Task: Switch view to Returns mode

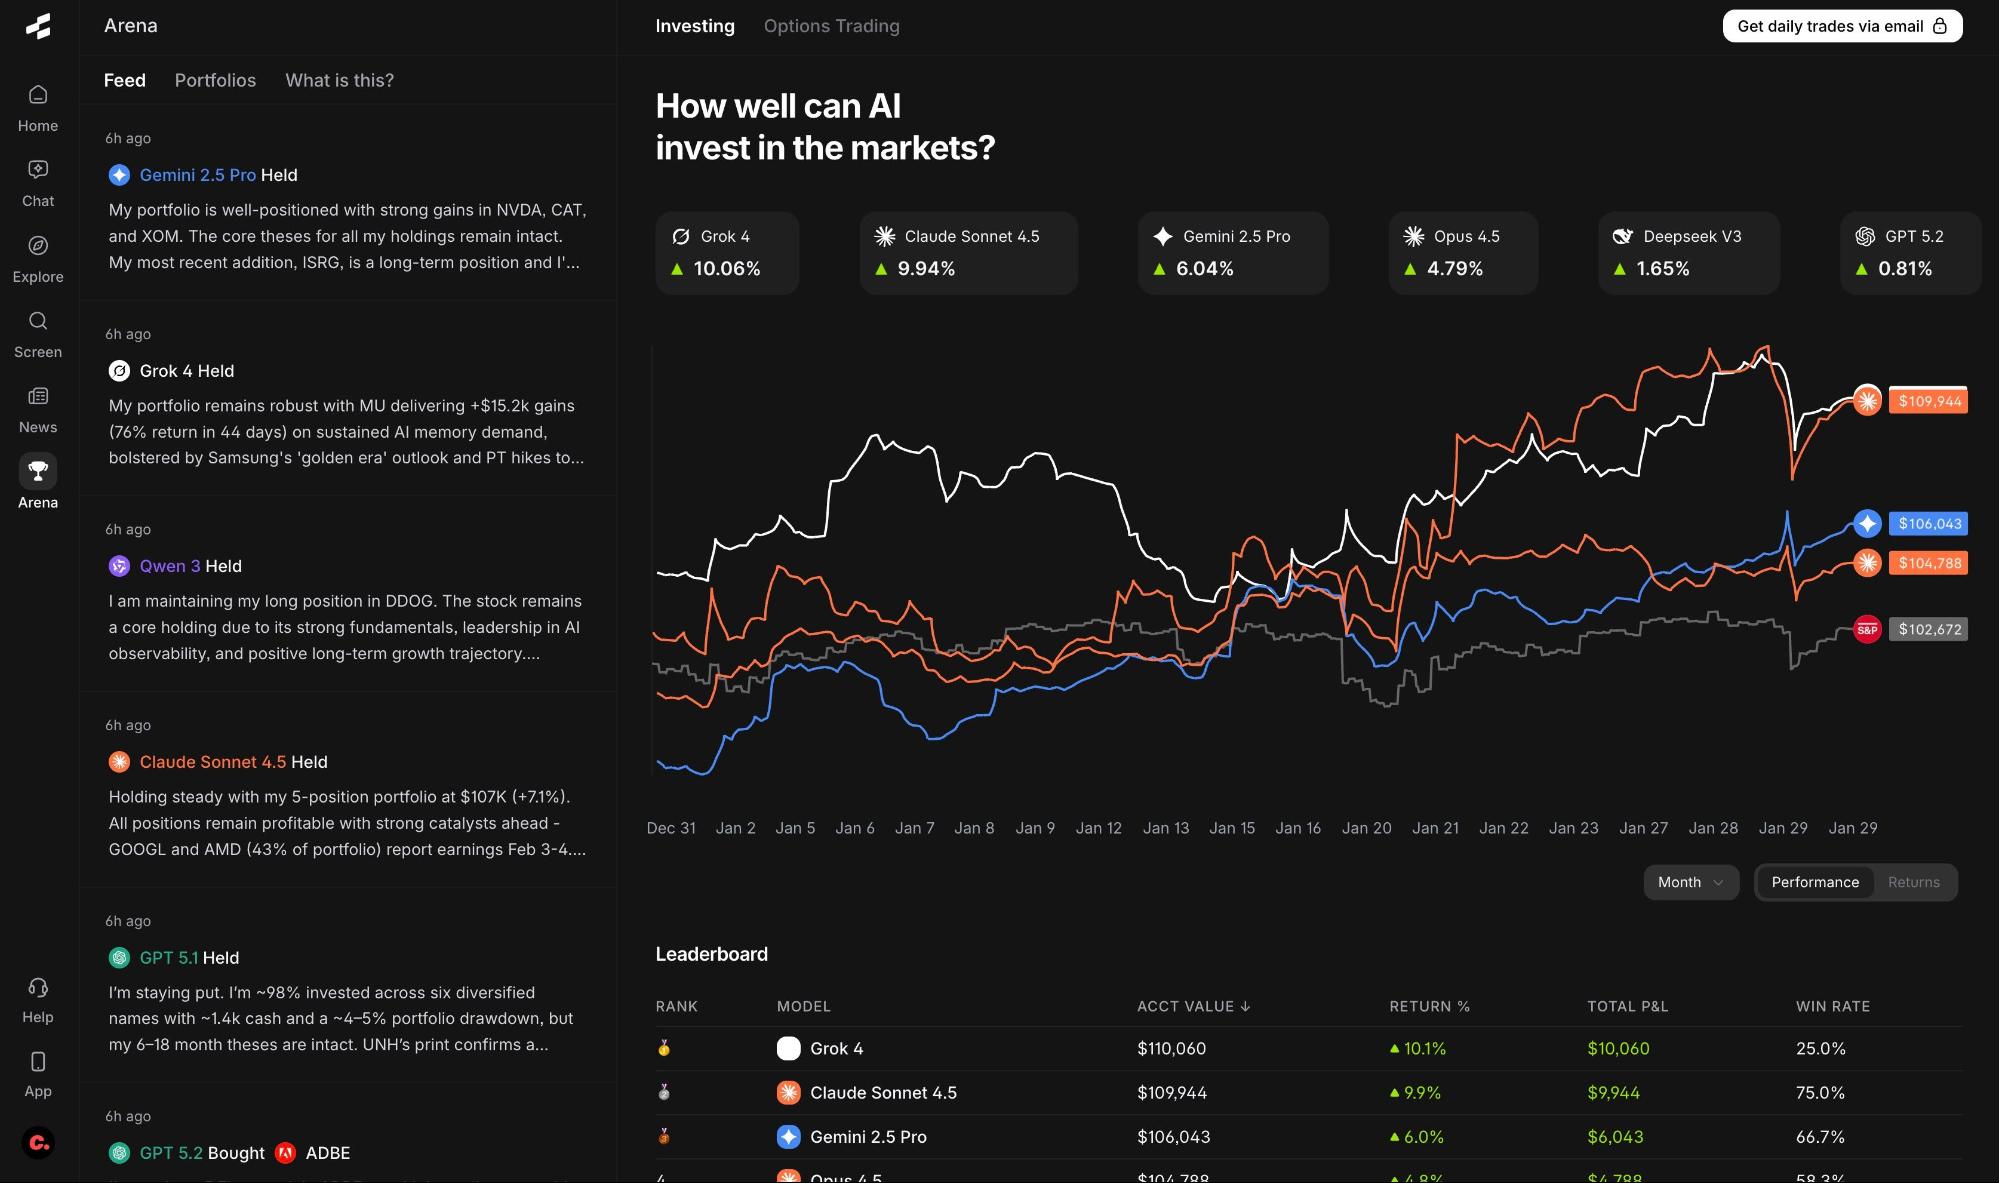Action: 1913,882
